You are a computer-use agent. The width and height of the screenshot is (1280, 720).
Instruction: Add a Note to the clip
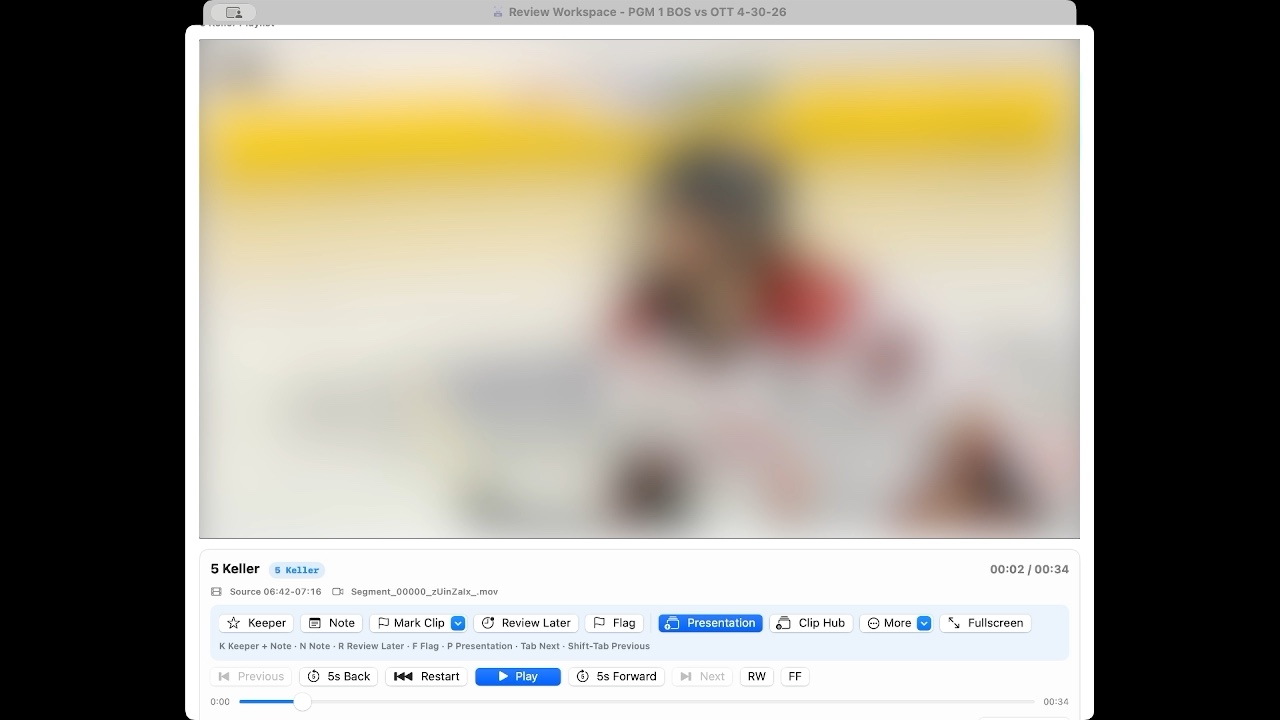coord(331,623)
